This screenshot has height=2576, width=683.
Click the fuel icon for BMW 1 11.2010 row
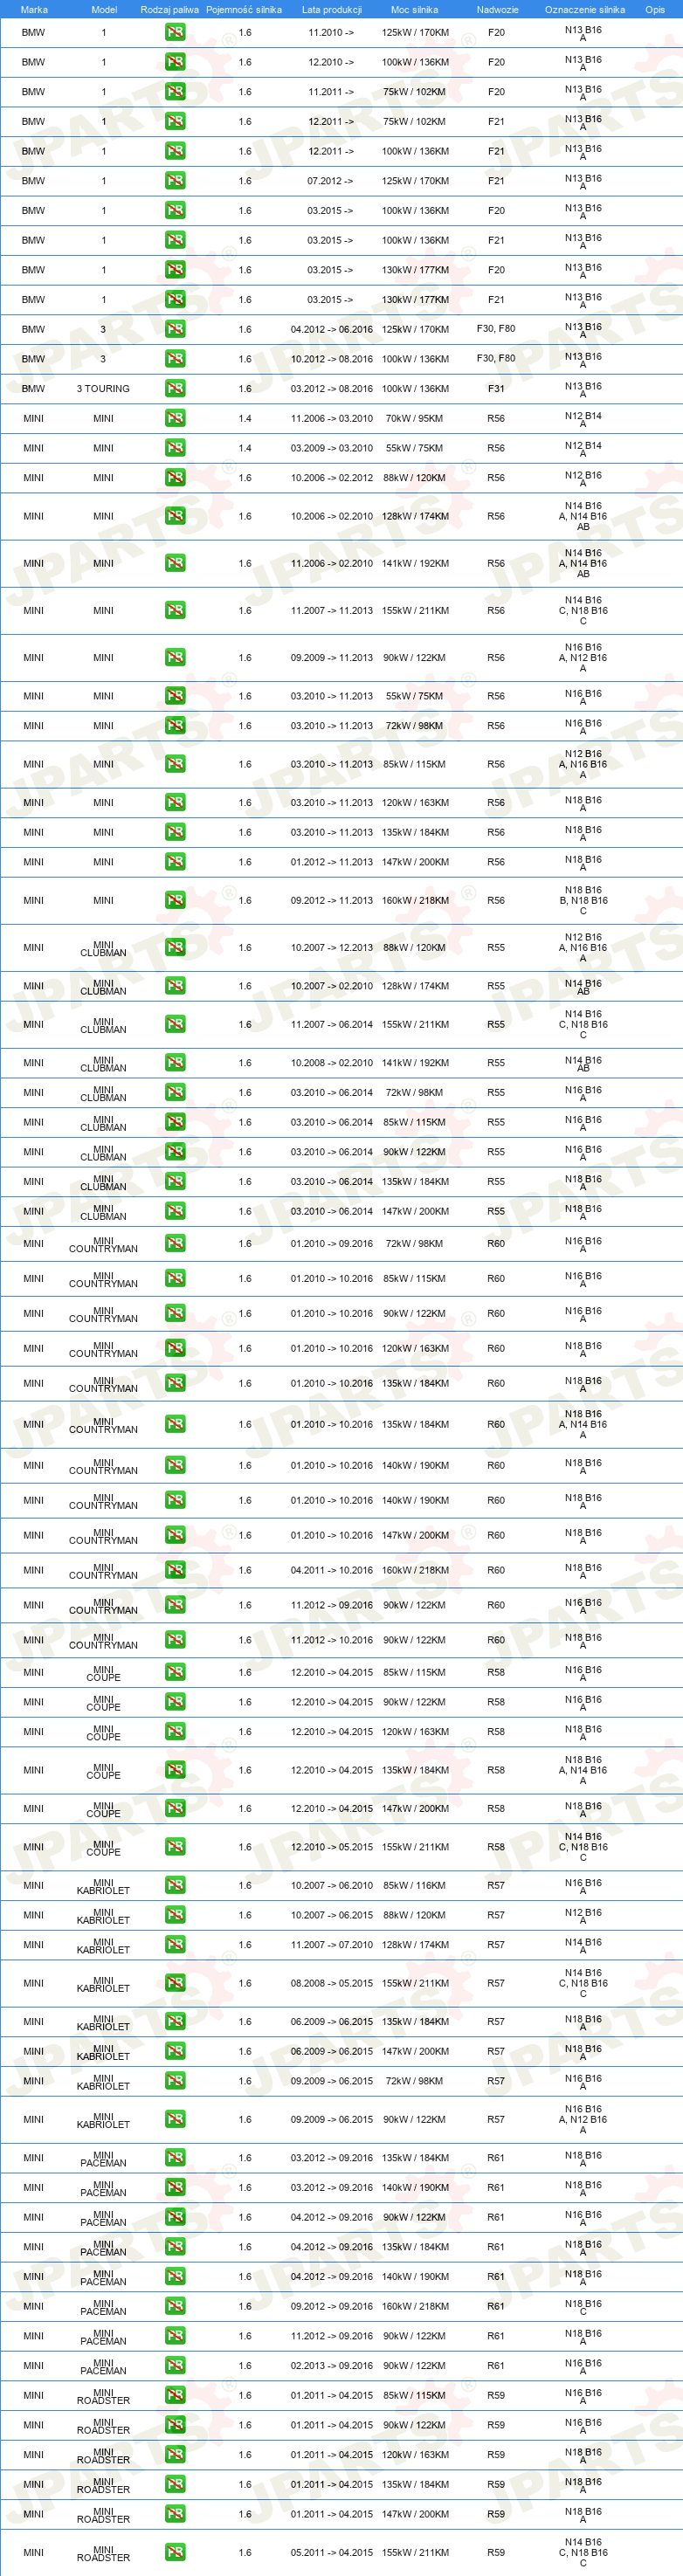[175, 32]
